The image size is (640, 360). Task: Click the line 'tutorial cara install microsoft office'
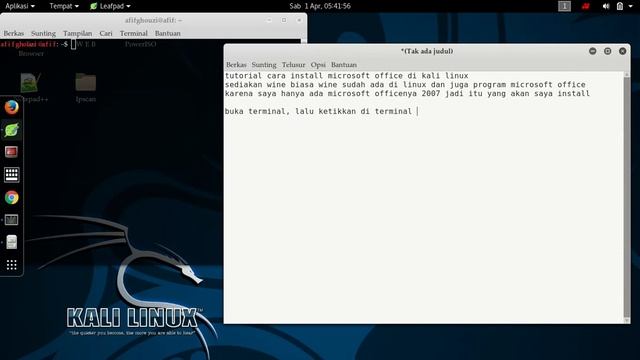[x=346, y=76]
